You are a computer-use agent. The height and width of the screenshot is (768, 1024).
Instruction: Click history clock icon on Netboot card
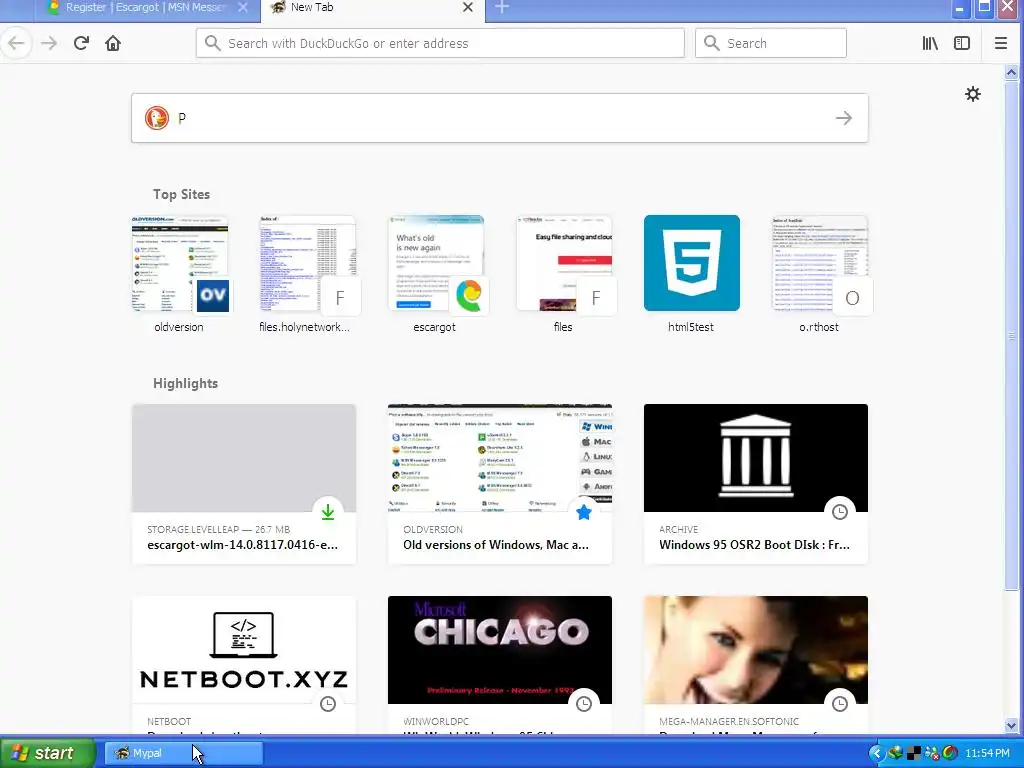click(328, 703)
